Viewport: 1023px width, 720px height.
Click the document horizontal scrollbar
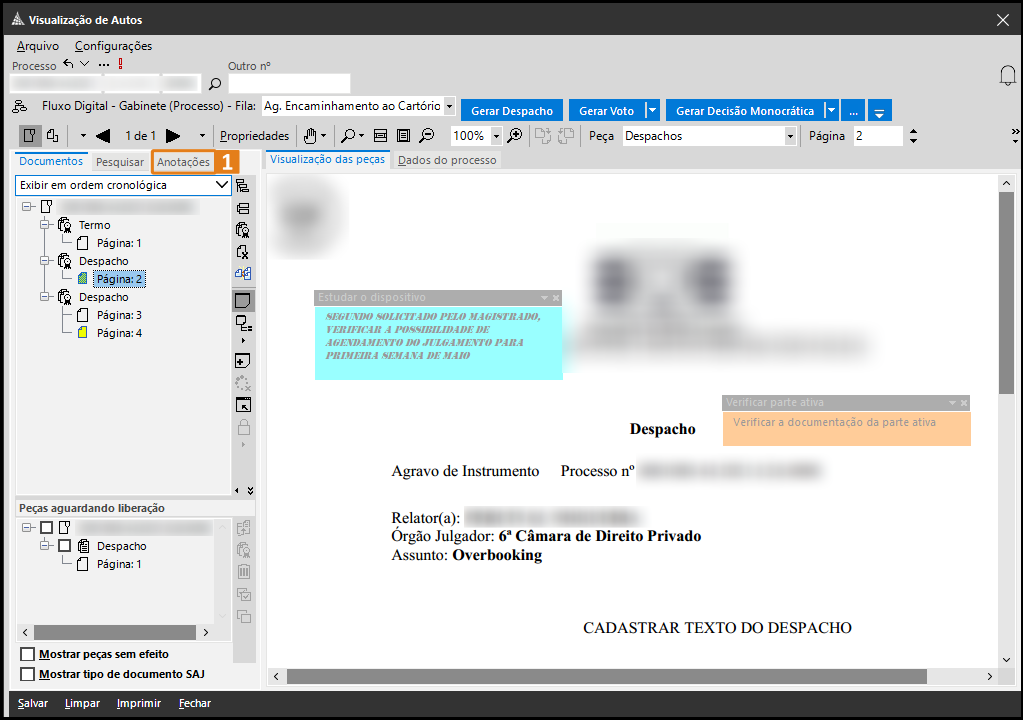pyautogui.click(x=607, y=676)
